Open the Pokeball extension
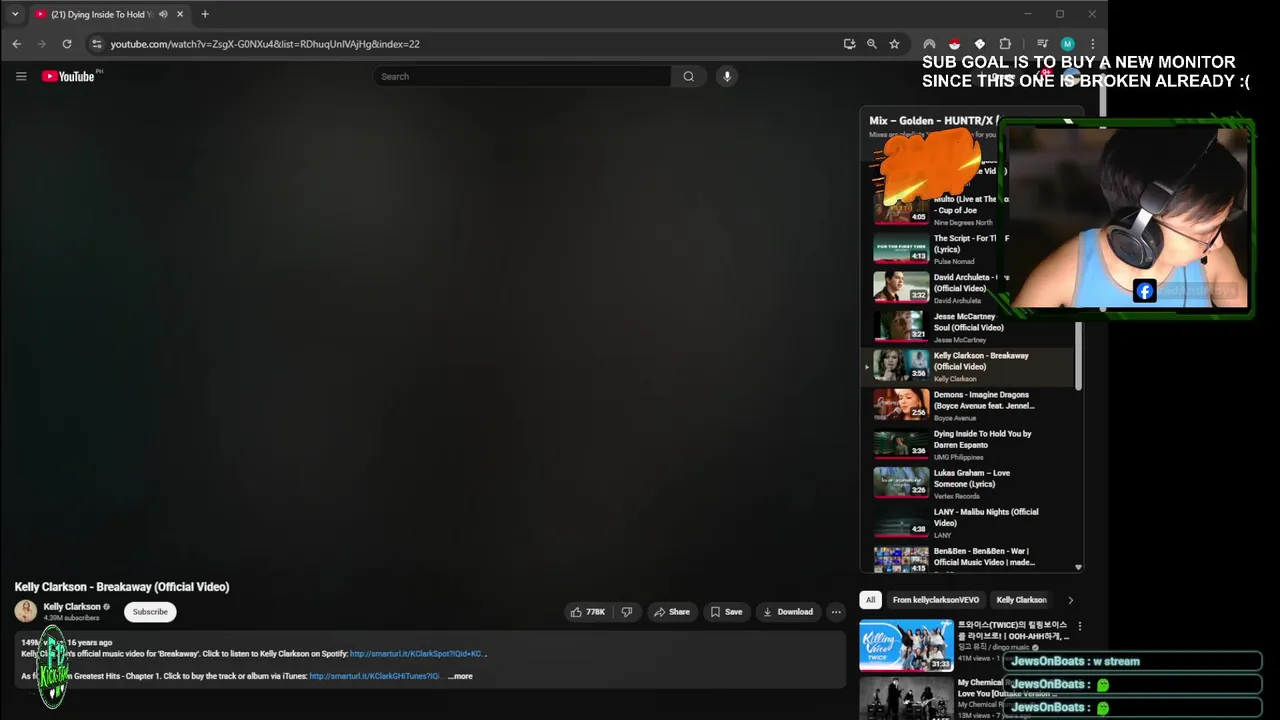This screenshot has height=720, width=1280. click(x=954, y=44)
